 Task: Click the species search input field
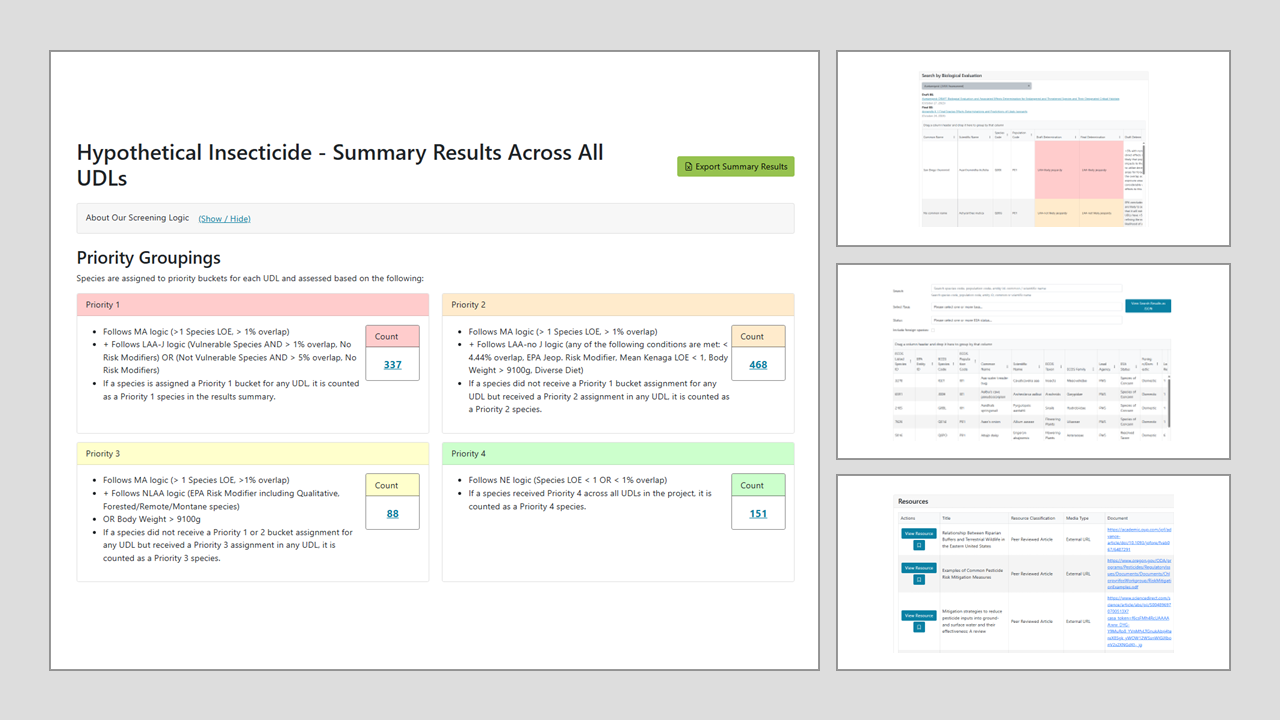1025,289
